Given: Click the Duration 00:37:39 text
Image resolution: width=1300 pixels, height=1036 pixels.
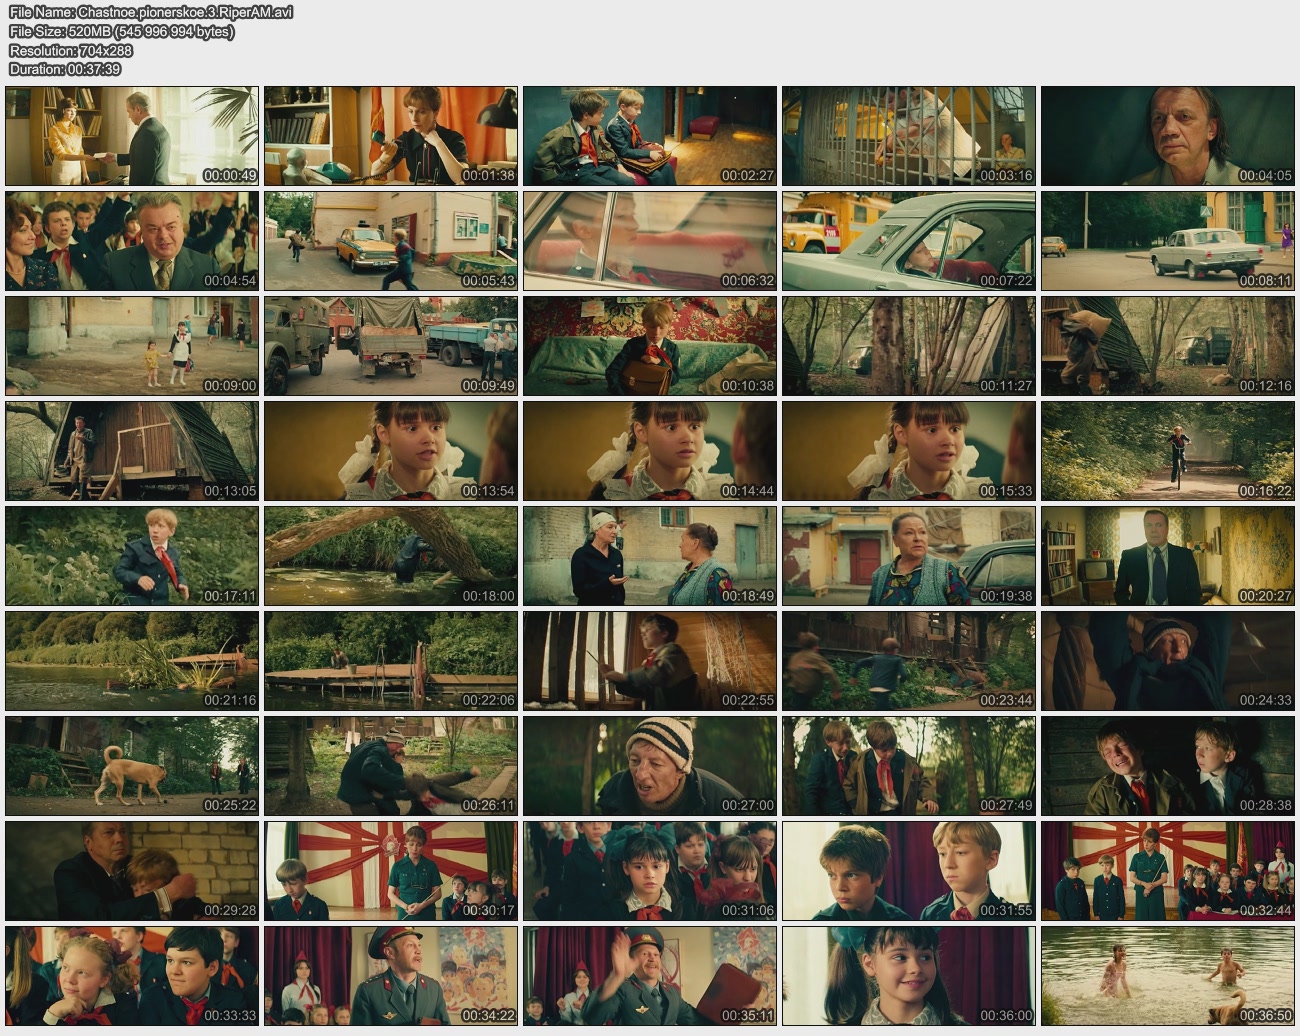Looking at the screenshot, I should coord(65,69).
